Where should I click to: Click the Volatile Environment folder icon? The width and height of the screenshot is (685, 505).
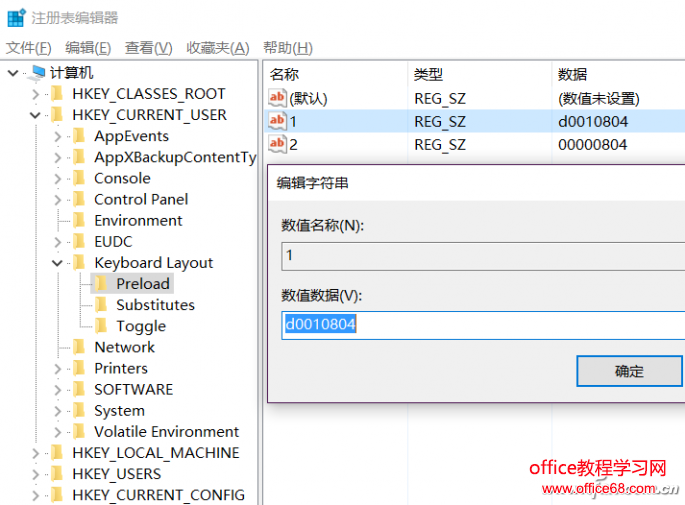click(x=79, y=431)
